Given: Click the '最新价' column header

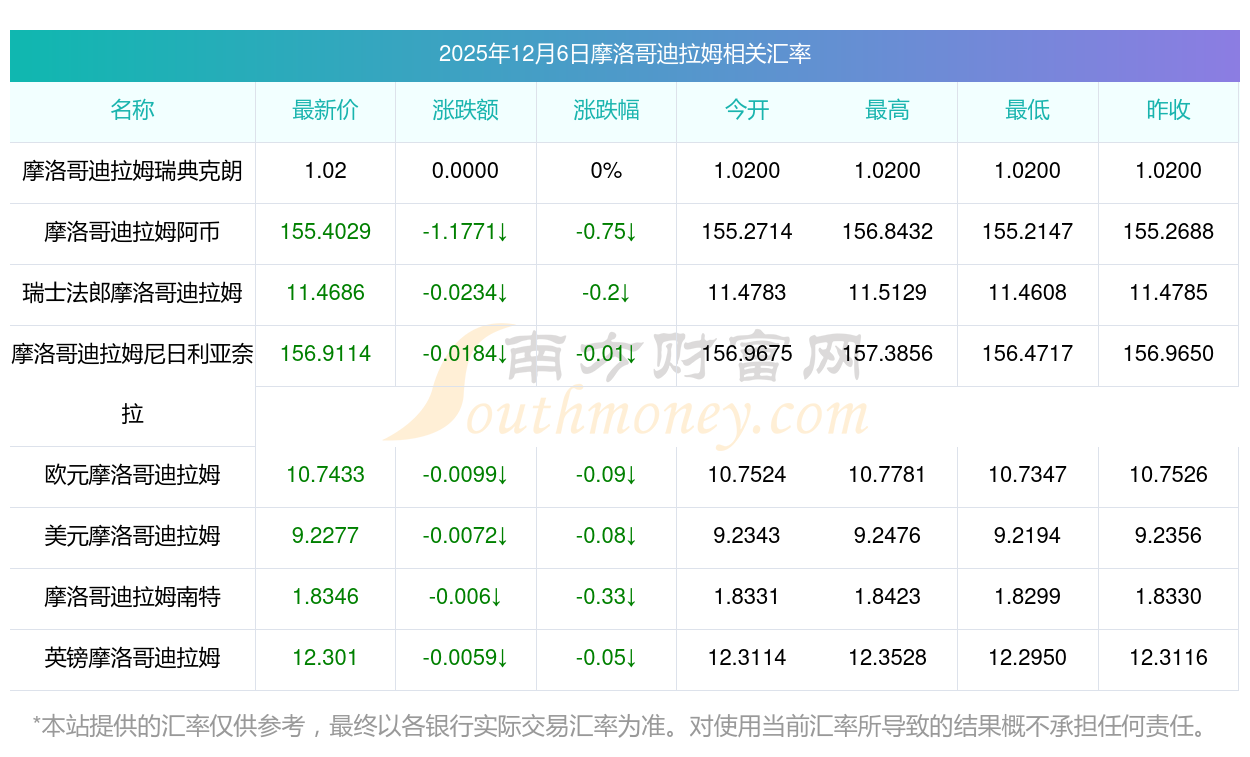Looking at the screenshot, I should coord(326,110).
